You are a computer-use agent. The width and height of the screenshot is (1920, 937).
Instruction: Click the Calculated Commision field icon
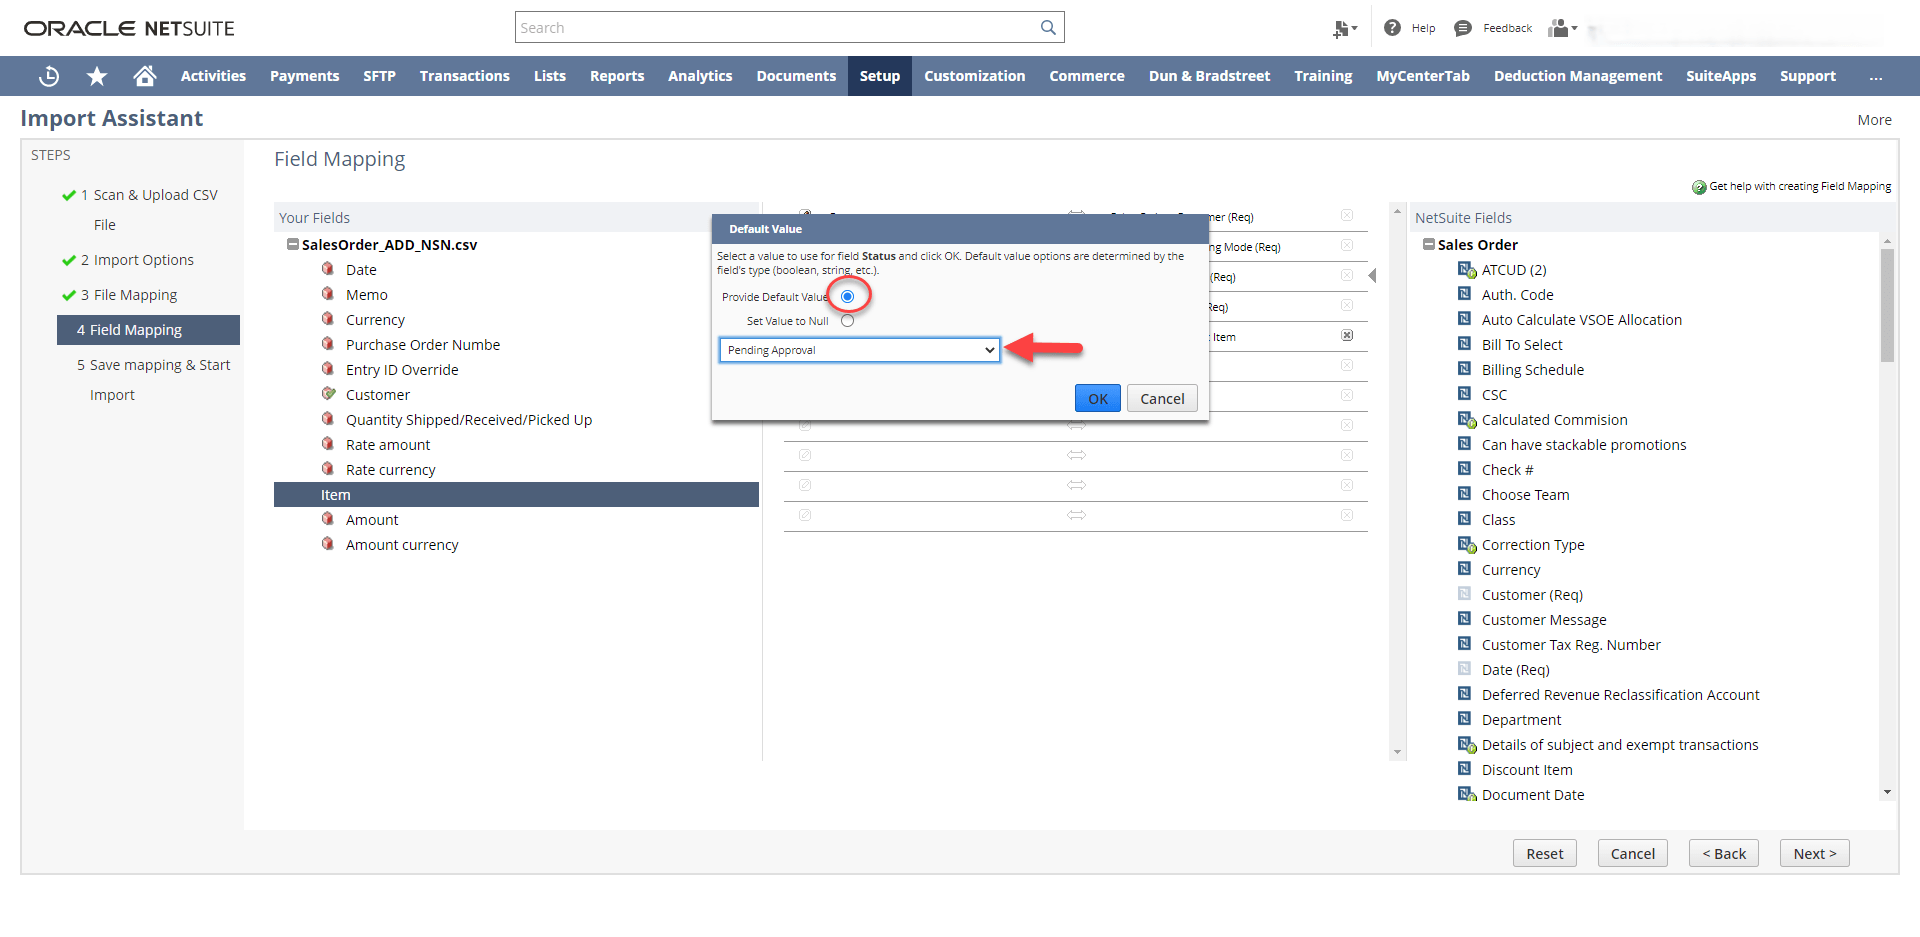(1466, 419)
